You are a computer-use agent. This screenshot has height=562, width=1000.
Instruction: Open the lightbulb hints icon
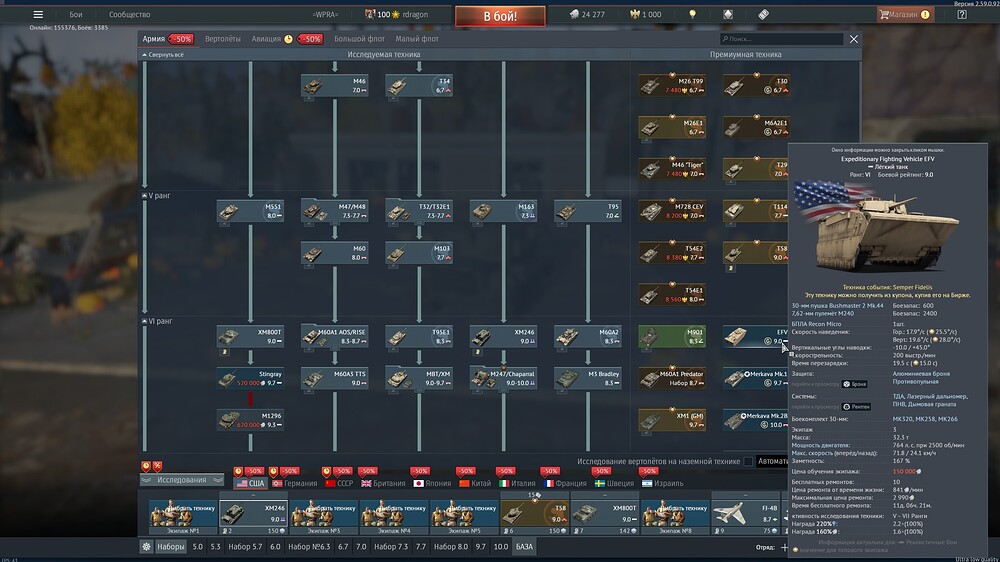pyautogui.click(x=693, y=14)
